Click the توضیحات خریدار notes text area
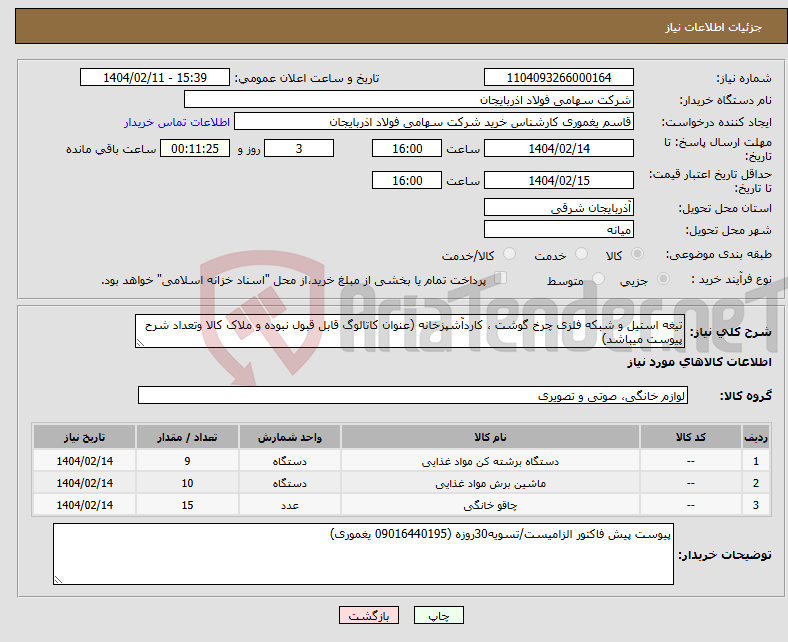788x642 pixels. (x=363, y=554)
